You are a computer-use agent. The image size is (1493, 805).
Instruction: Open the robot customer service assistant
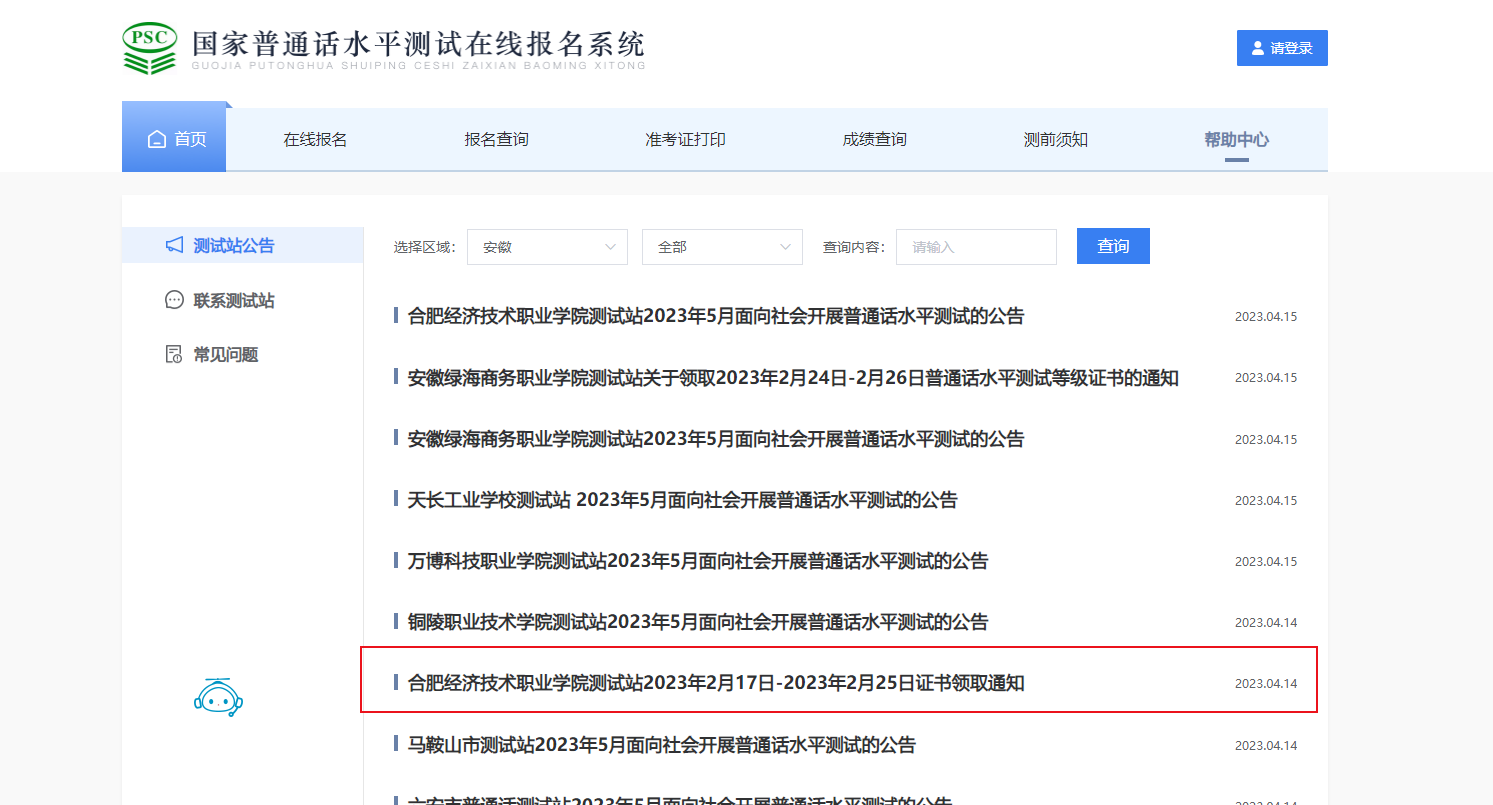218,698
